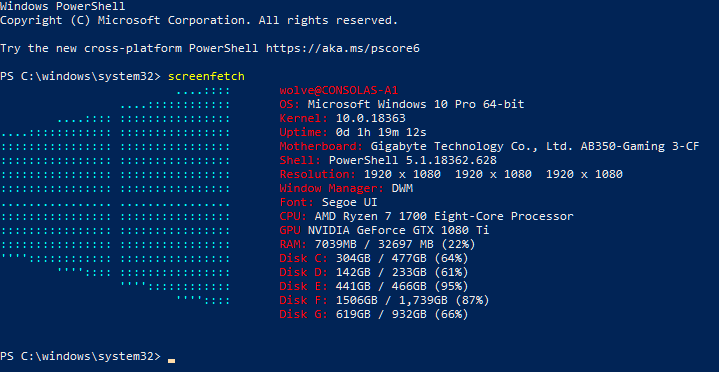719x372 pixels.
Task: Click the Window Manager DWM value
Action: point(402,189)
